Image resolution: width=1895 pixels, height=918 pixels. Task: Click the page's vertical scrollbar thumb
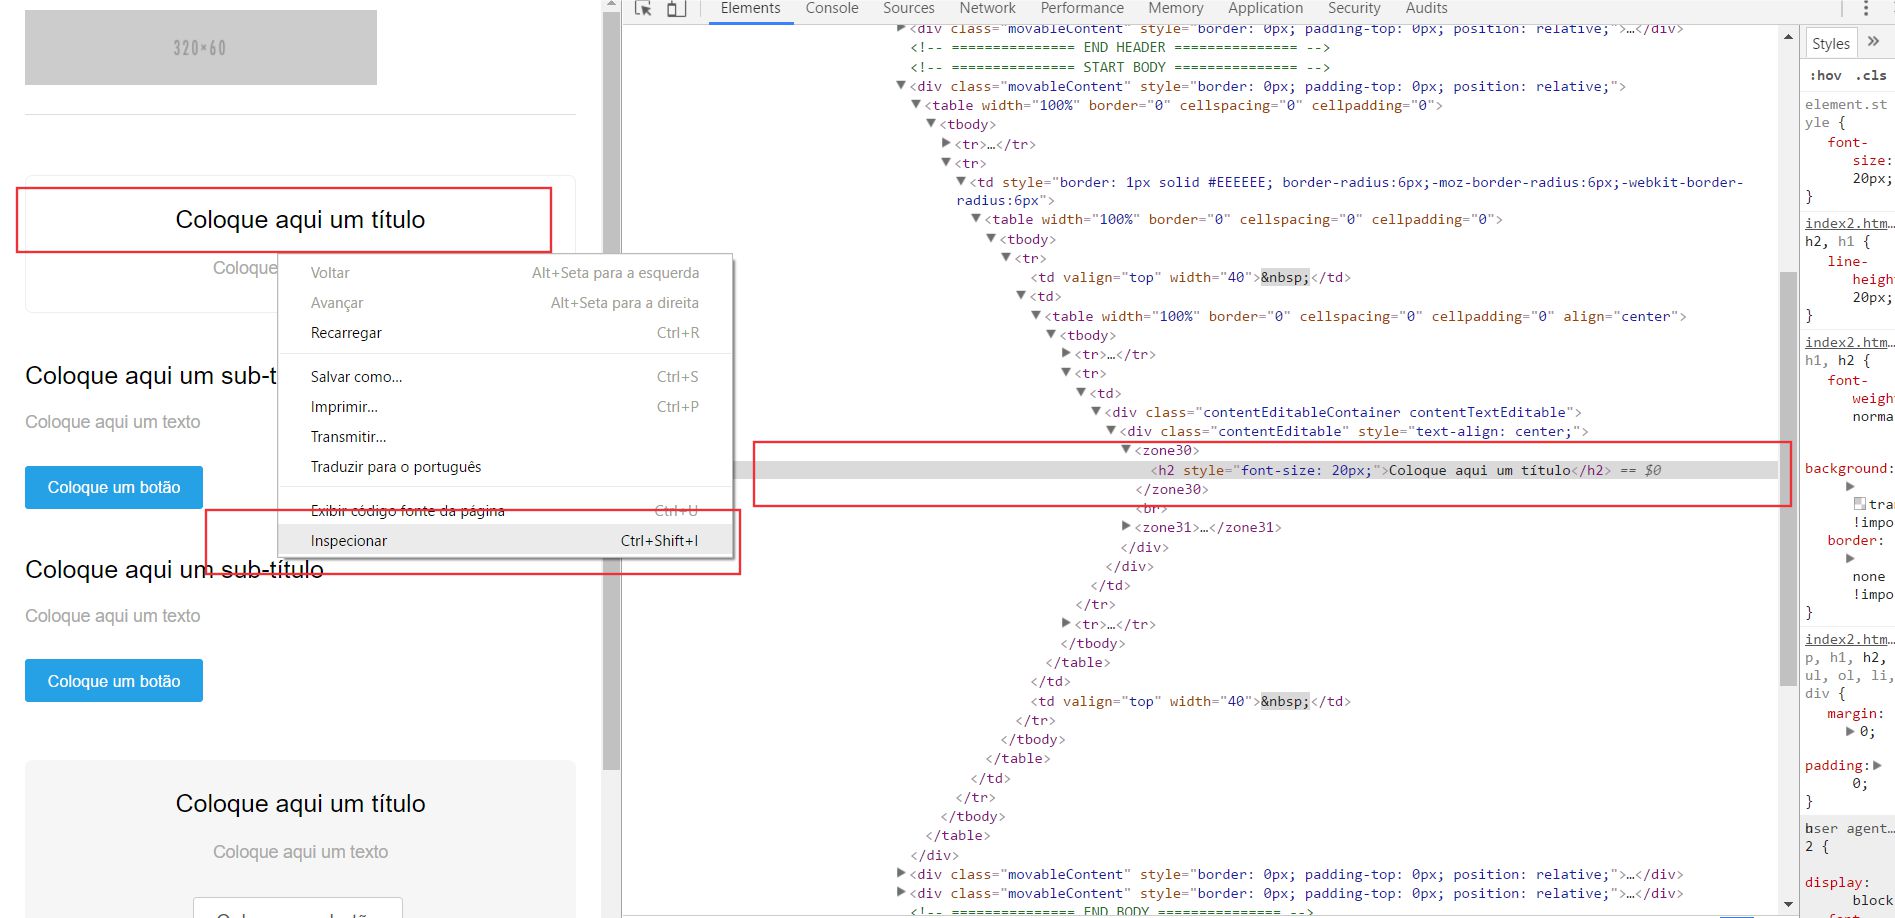(612, 390)
